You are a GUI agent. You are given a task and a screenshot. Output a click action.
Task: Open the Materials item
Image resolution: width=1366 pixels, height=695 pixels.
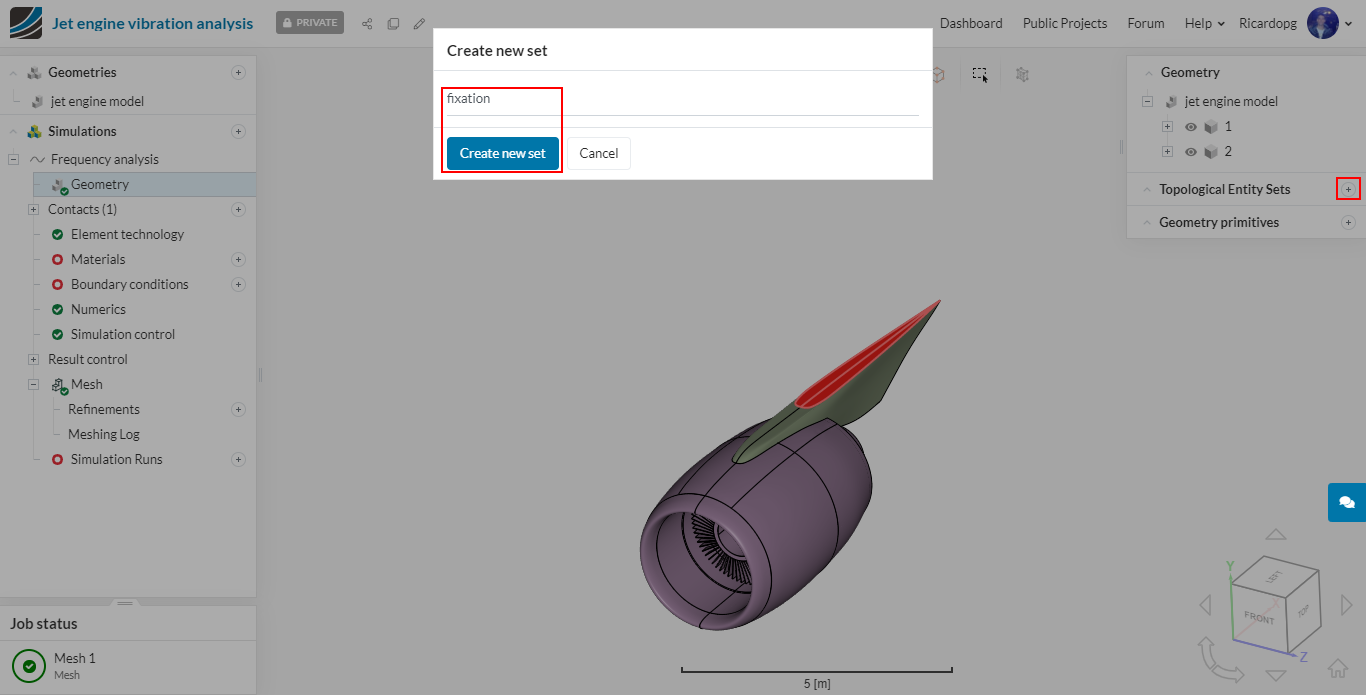(98, 259)
